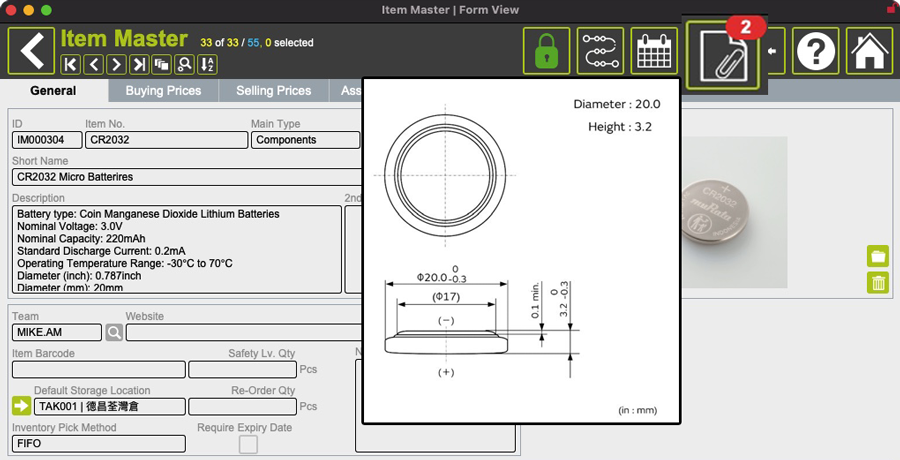Advance to the next record

coord(116,65)
